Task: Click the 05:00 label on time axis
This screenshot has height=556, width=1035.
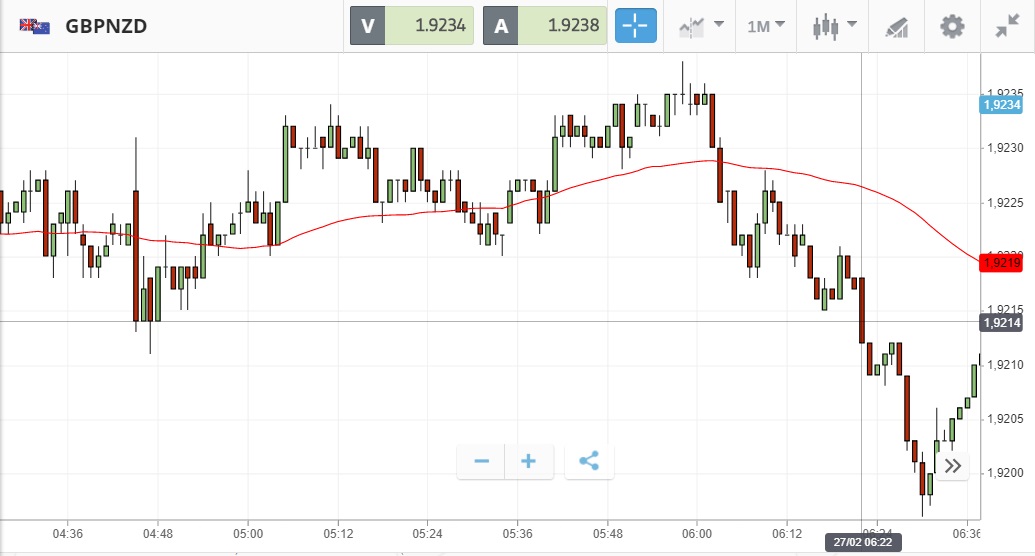Action: tap(248, 533)
